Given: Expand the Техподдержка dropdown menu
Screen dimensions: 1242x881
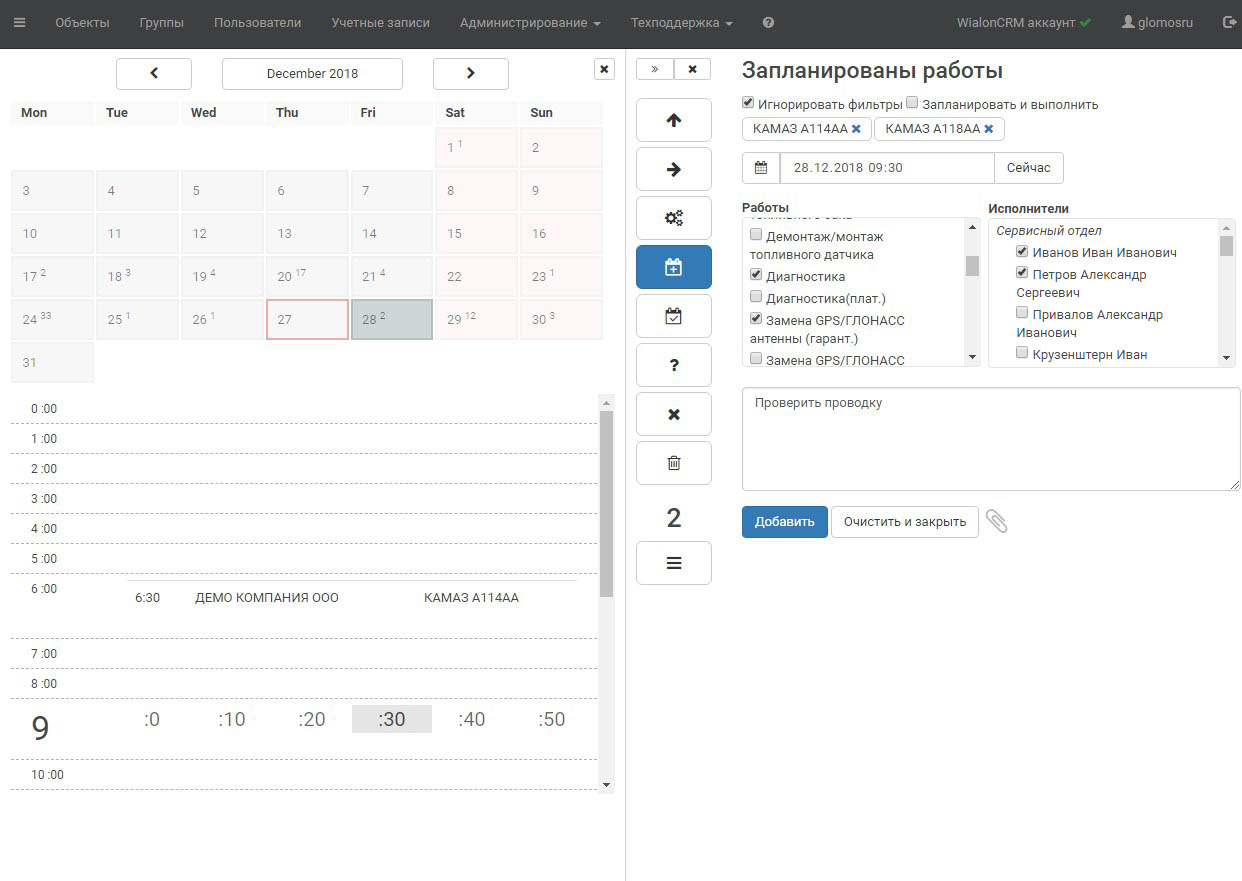Looking at the screenshot, I should tap(681, 22).
